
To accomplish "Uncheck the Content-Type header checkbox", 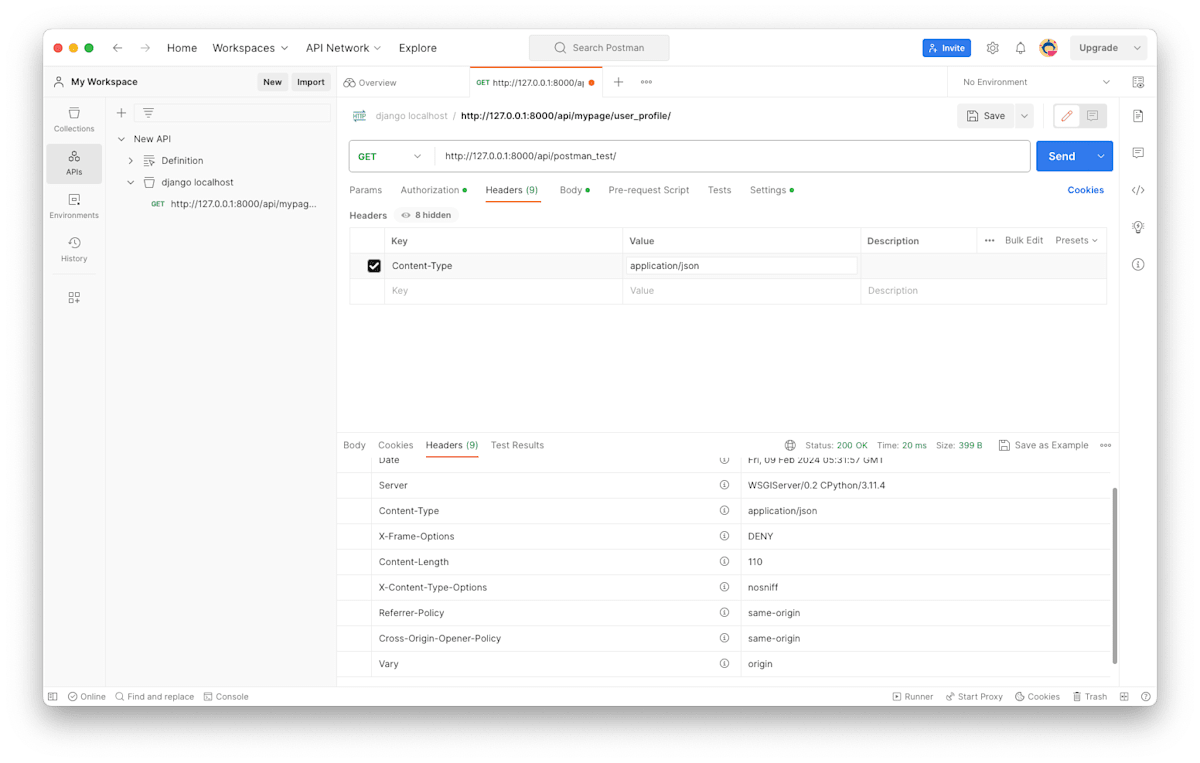I will tap(374, 266).
